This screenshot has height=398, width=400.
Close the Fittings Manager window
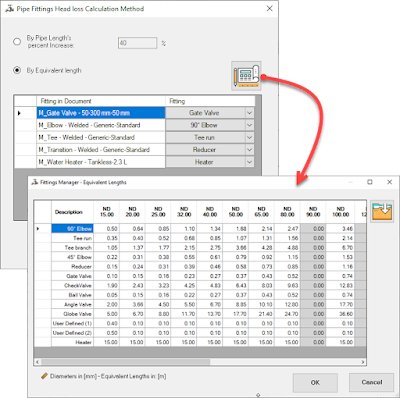tap(389, 182)
